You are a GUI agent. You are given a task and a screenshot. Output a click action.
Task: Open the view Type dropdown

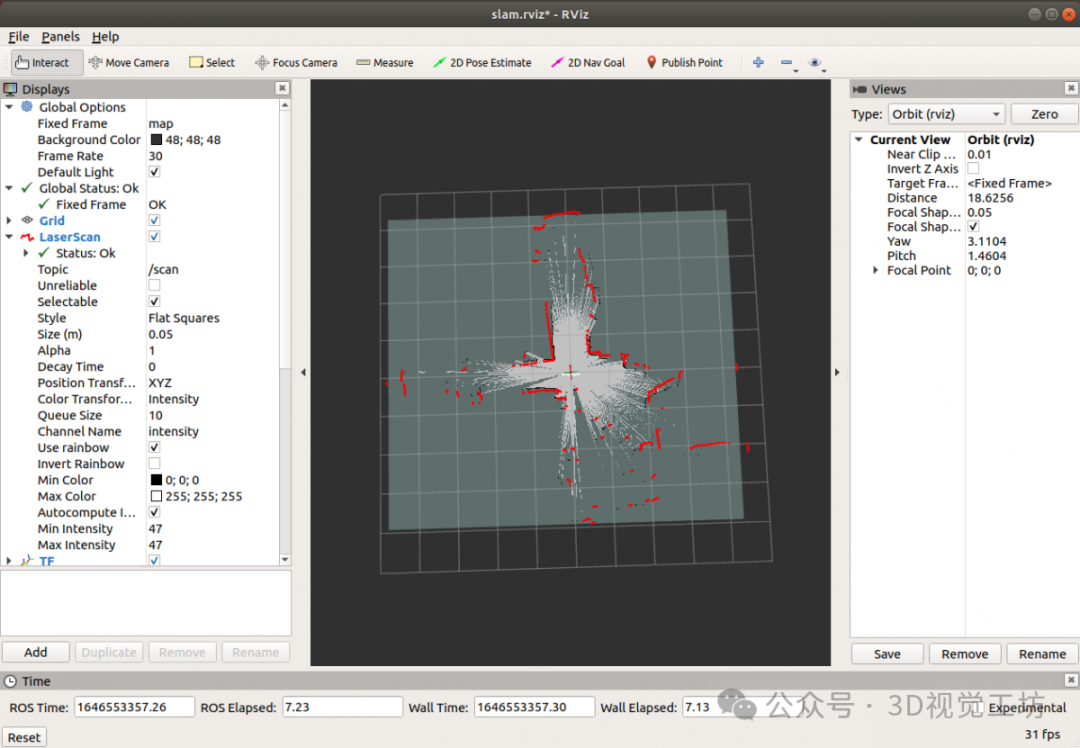click(946, 114)
